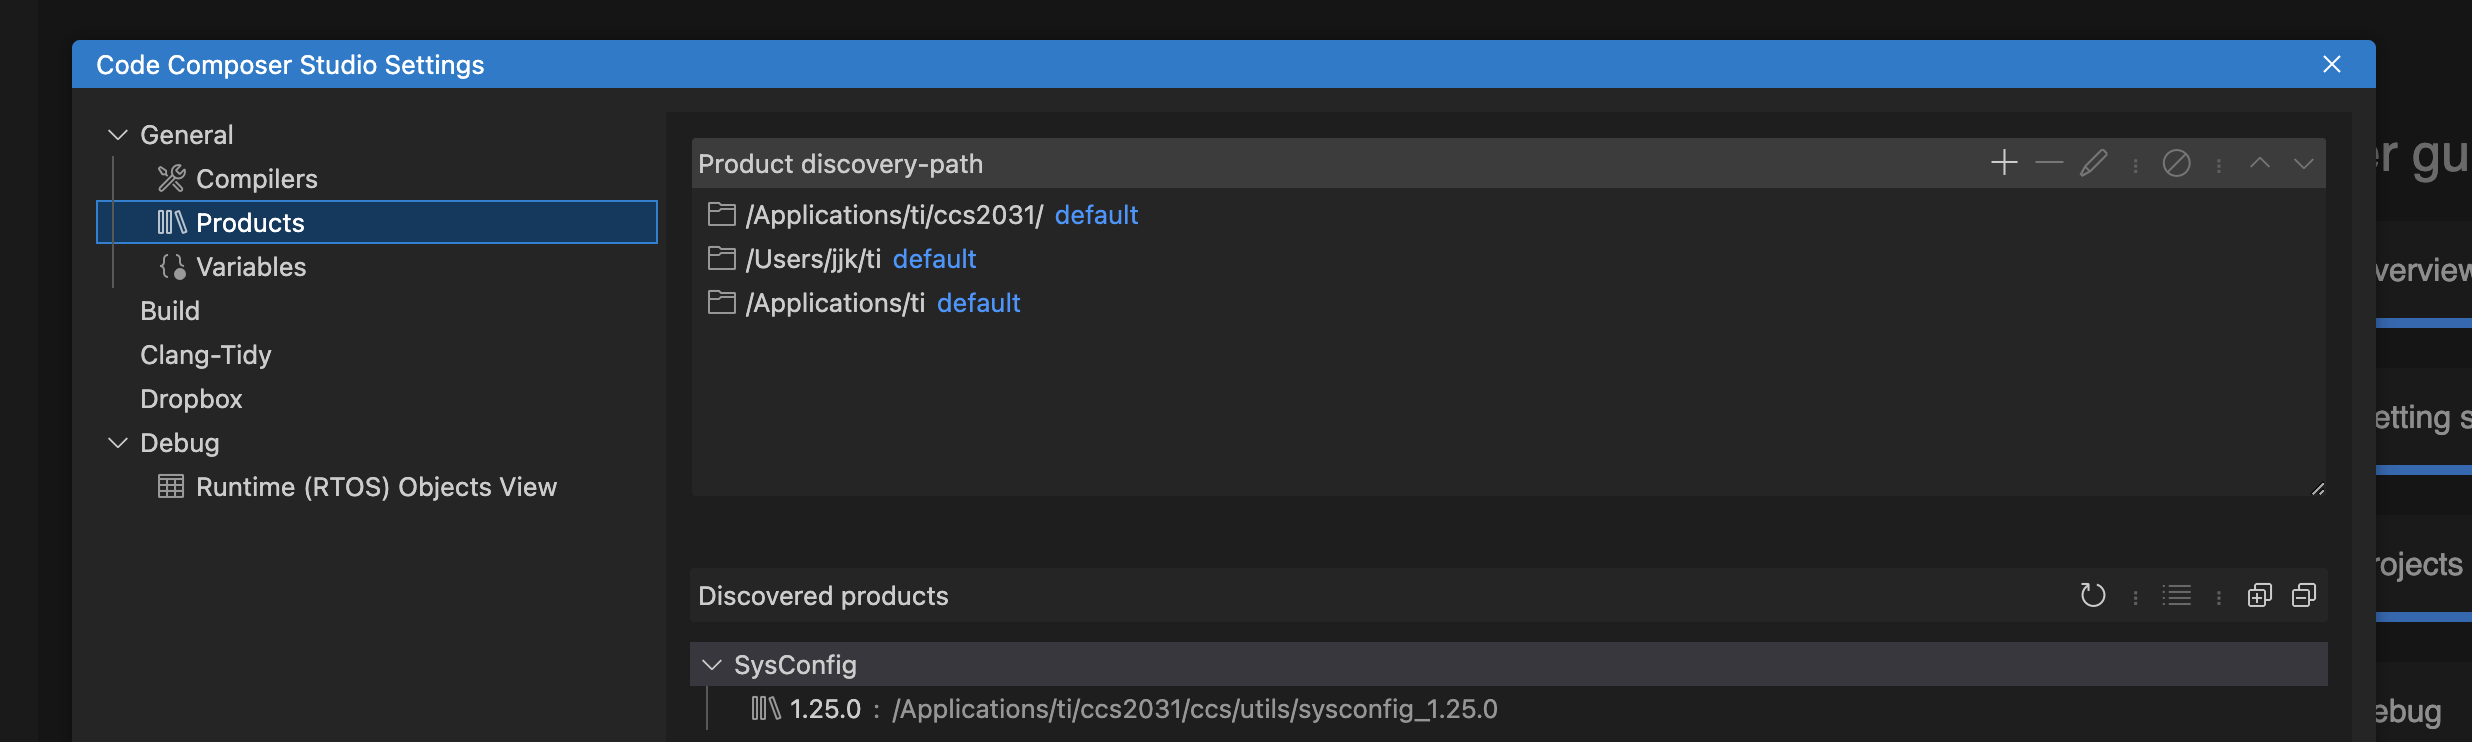The width and height of the screenshot is (2472, 742).
Task: Move discovery path up with arrow
Action: (x=2259, y=163)
